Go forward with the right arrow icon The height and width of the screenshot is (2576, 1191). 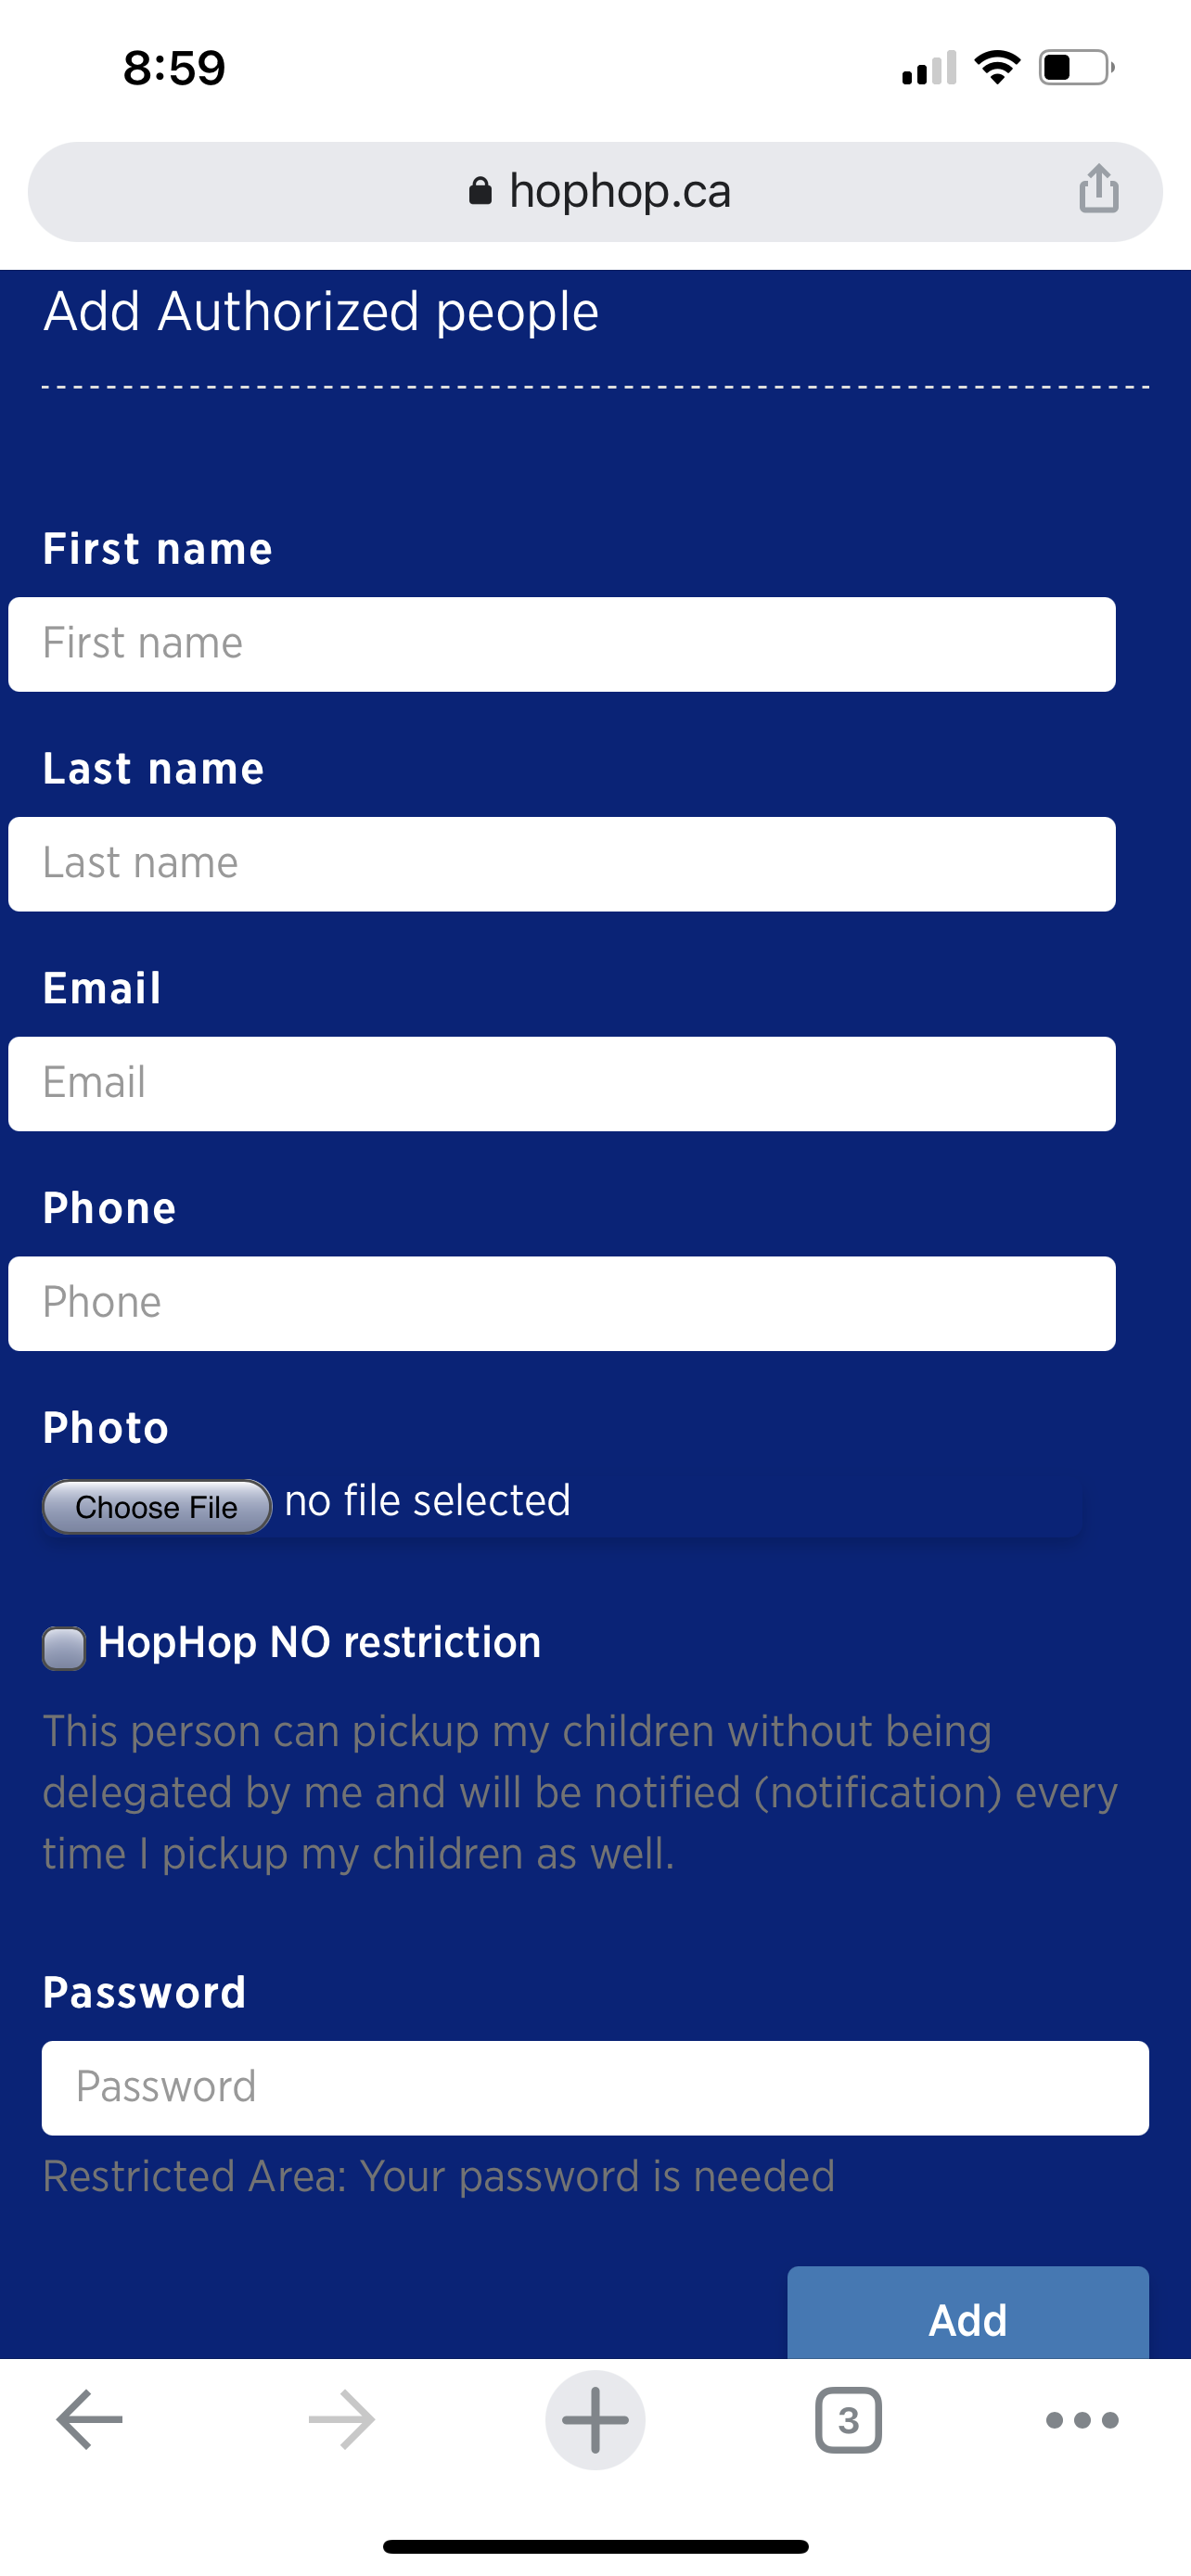tap(342, 2420)
